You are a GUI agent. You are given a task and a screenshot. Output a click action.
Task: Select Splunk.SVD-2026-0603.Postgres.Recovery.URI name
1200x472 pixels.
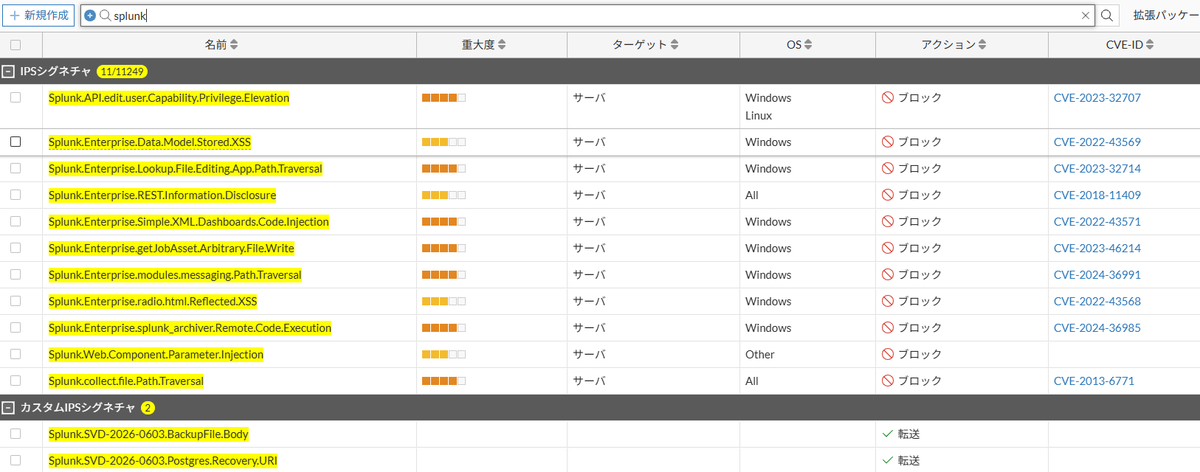click(x=162, y=461)
